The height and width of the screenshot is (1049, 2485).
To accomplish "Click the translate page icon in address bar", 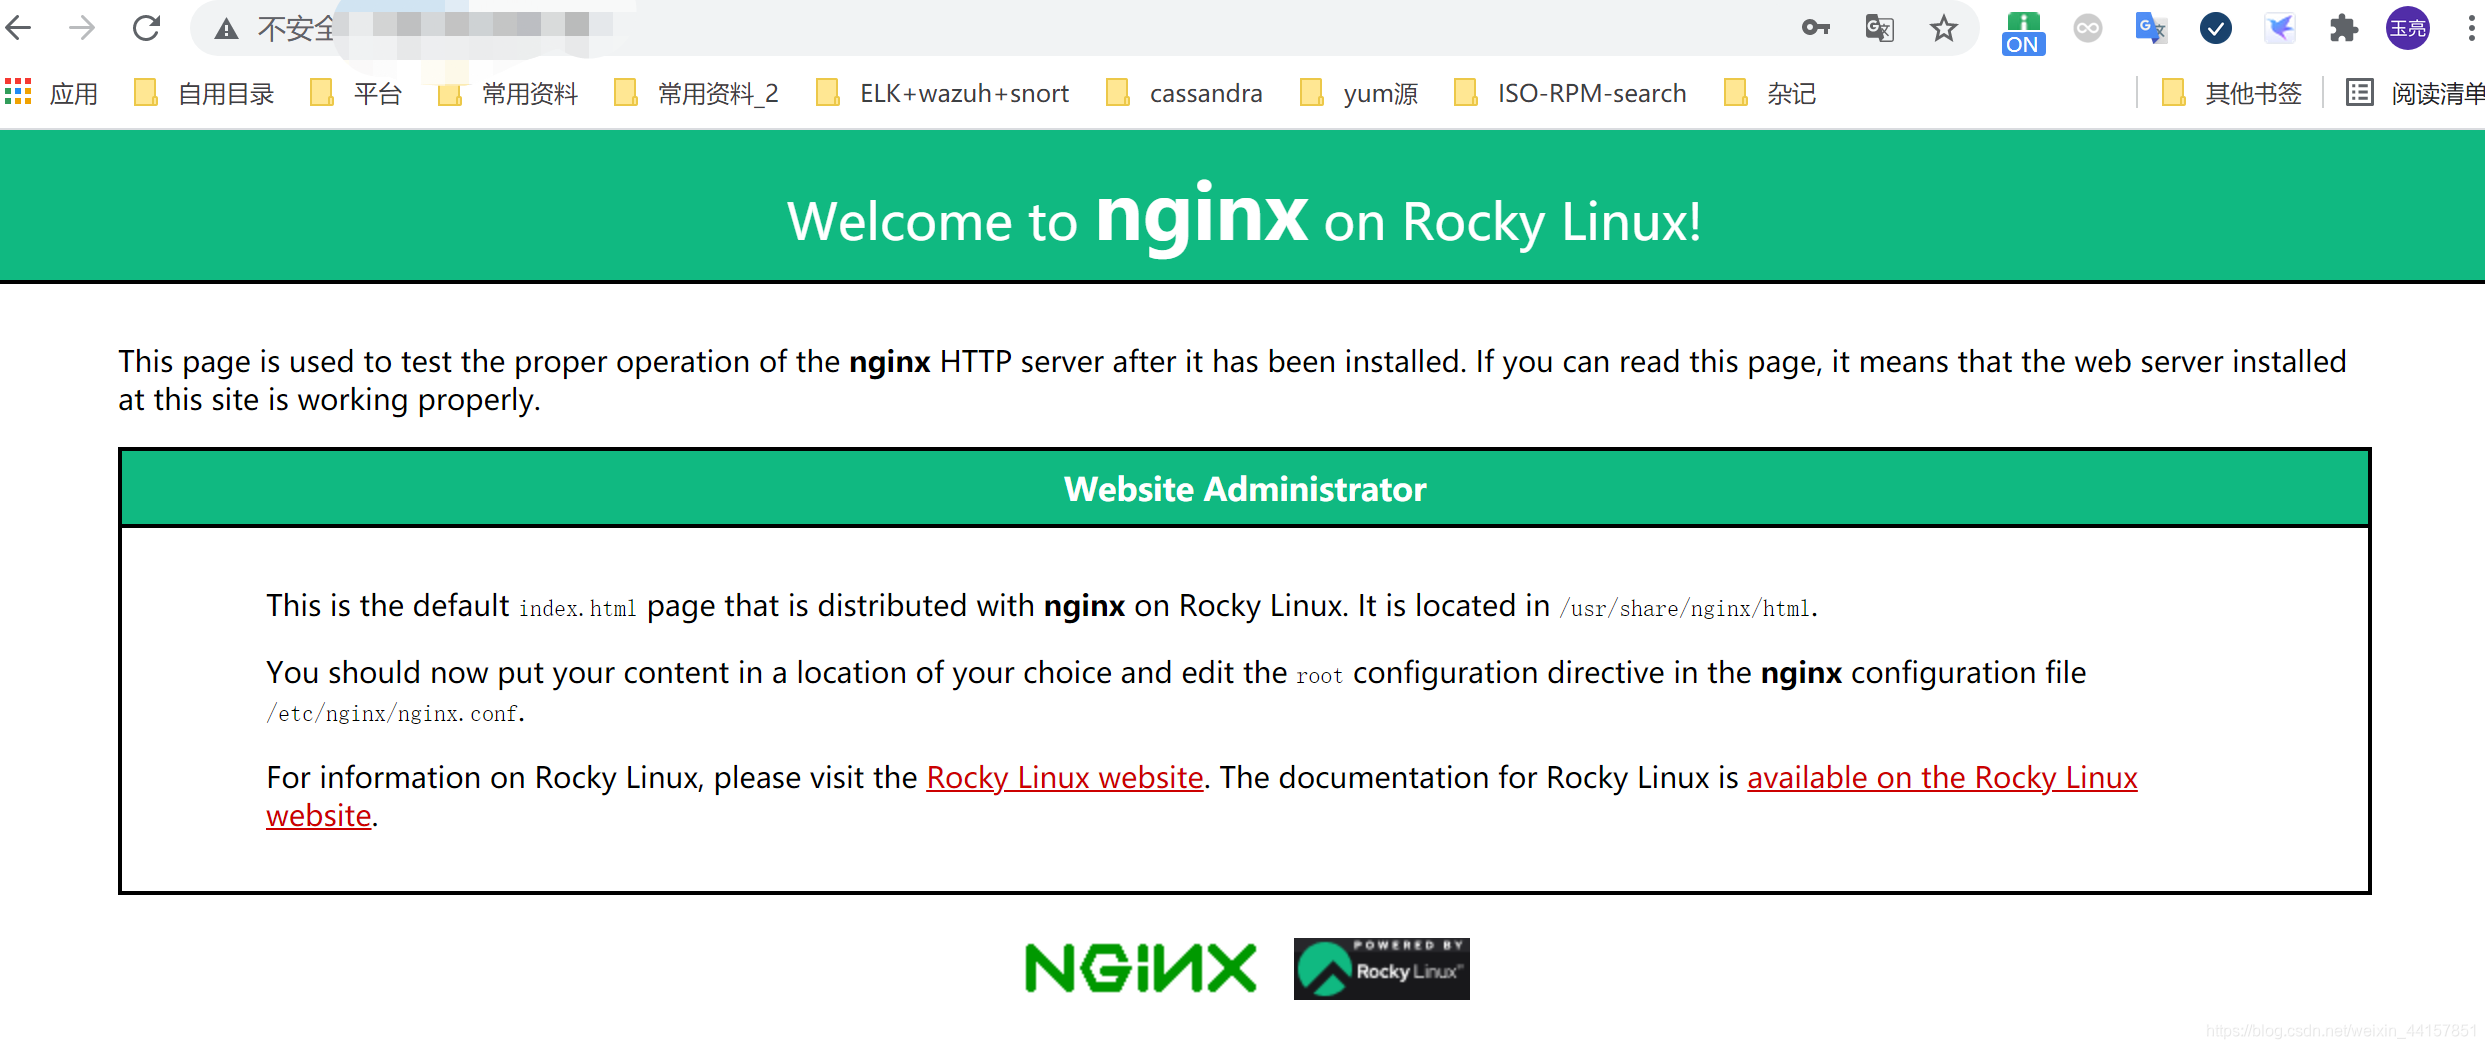I will pos(1879,28).
